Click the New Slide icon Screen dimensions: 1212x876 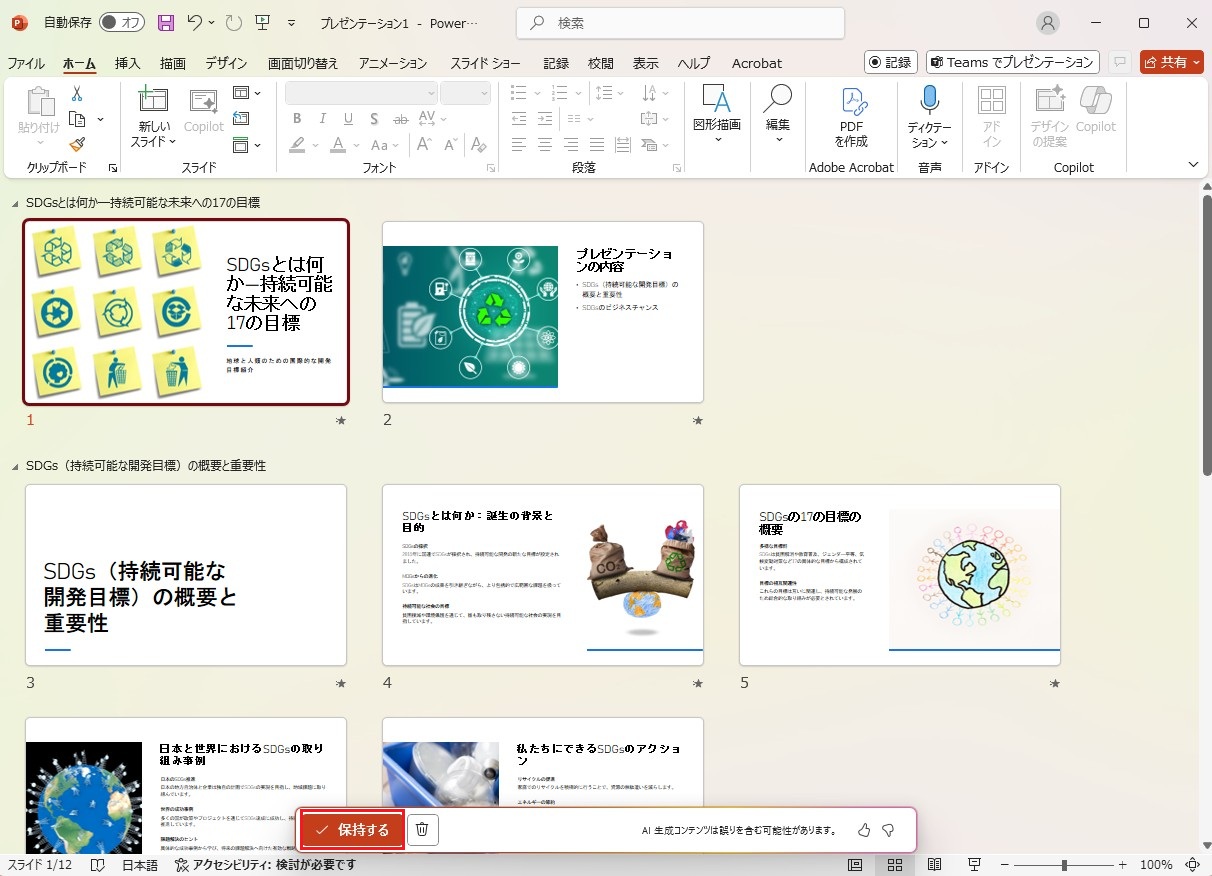coord(153,101)
